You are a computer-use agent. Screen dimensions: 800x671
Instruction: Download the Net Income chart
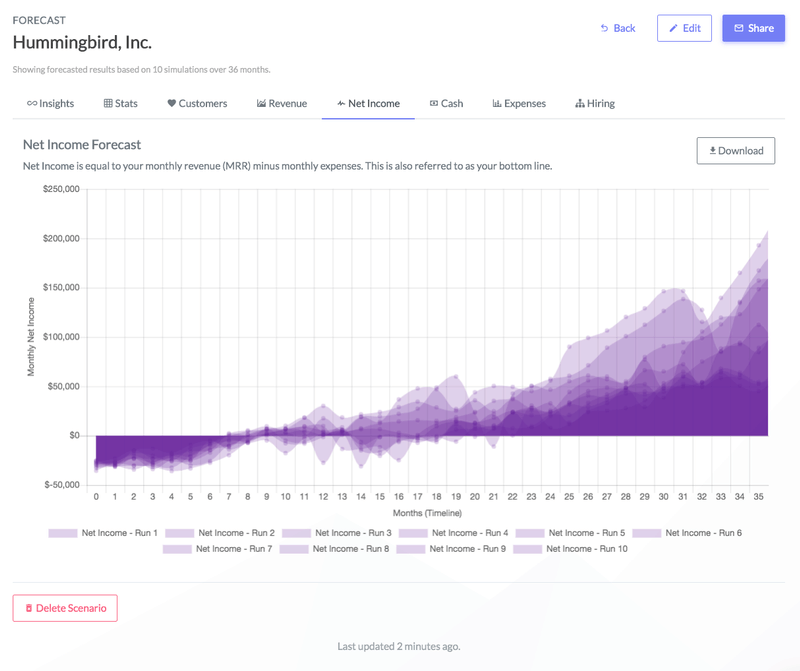coord(735,151)
